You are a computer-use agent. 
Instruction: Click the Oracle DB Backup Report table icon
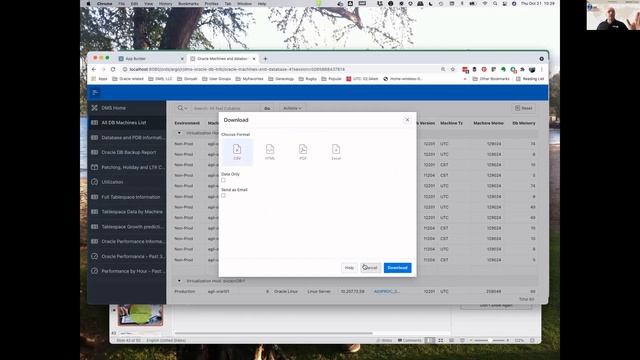click(x=95, y=152)
